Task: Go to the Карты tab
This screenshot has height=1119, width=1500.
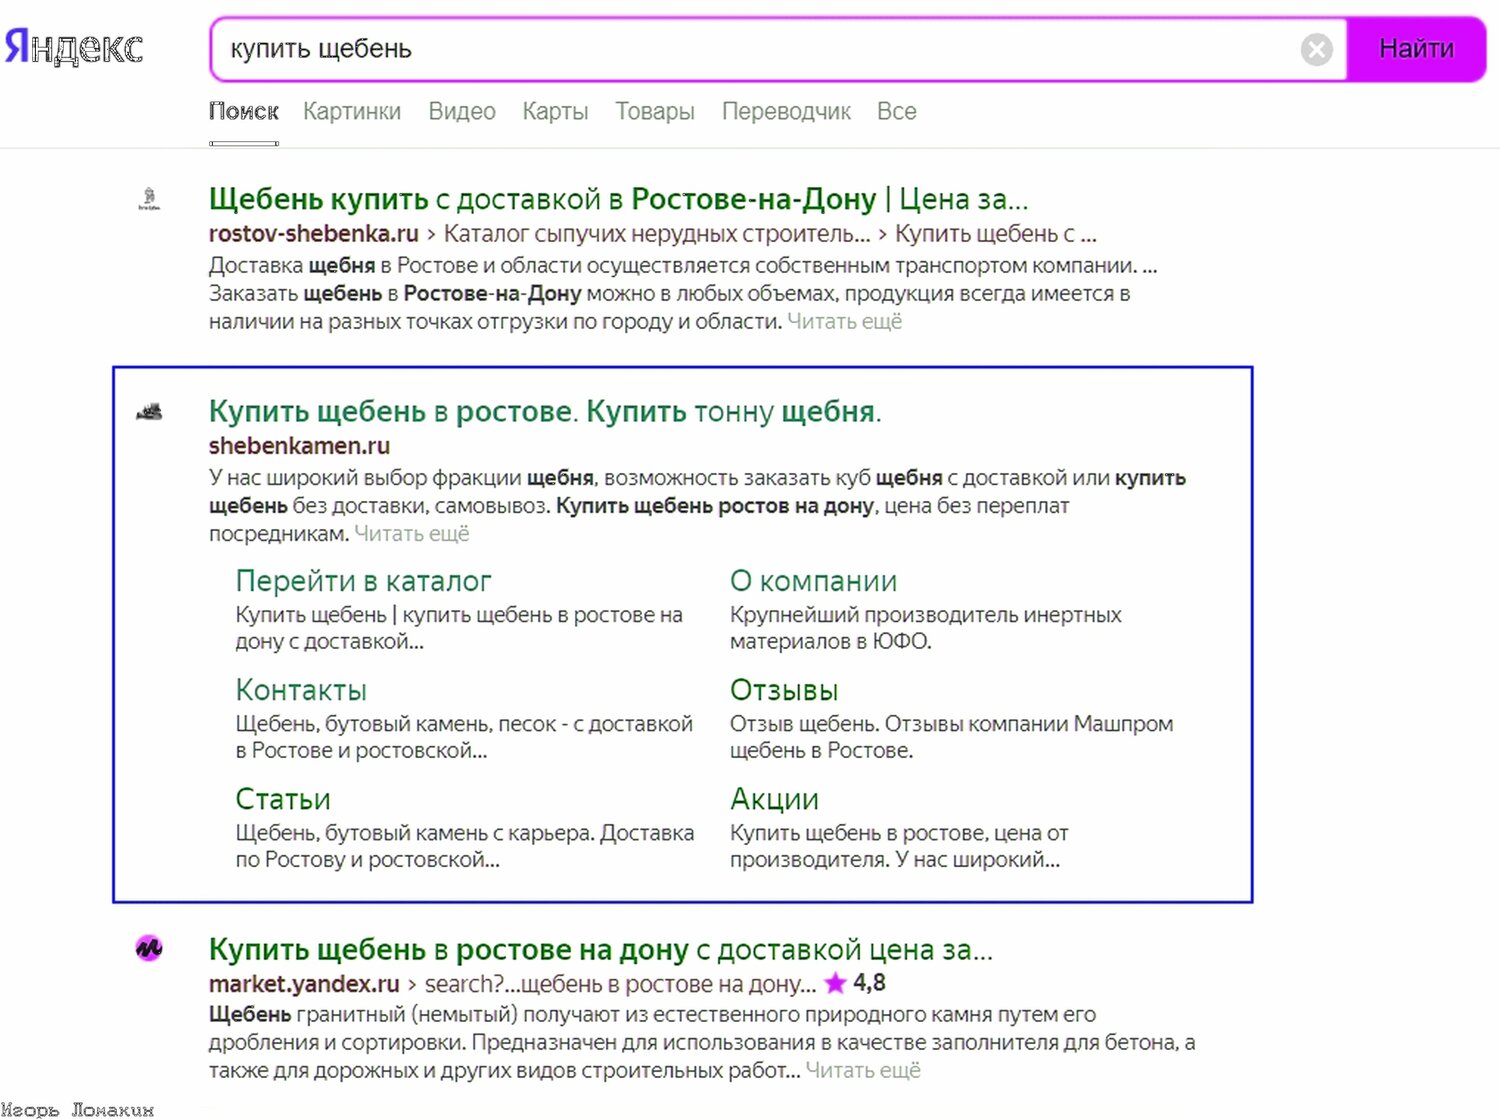Action: pos(555,111)
